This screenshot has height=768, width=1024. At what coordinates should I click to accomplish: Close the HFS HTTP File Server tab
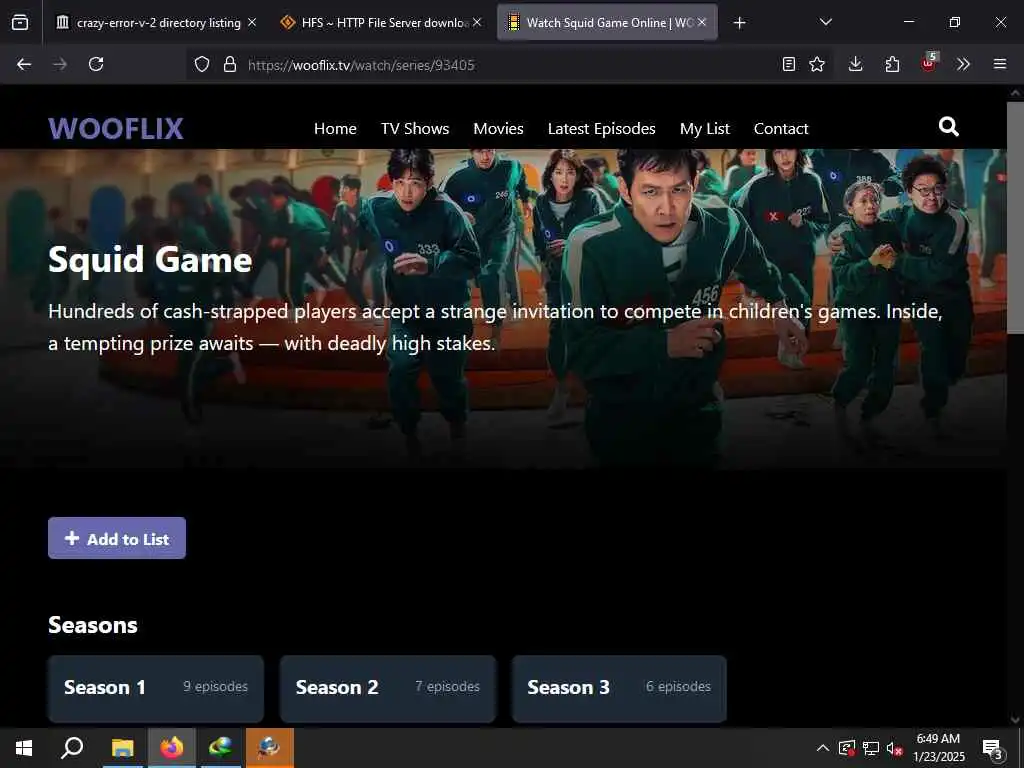coord(477,23)
